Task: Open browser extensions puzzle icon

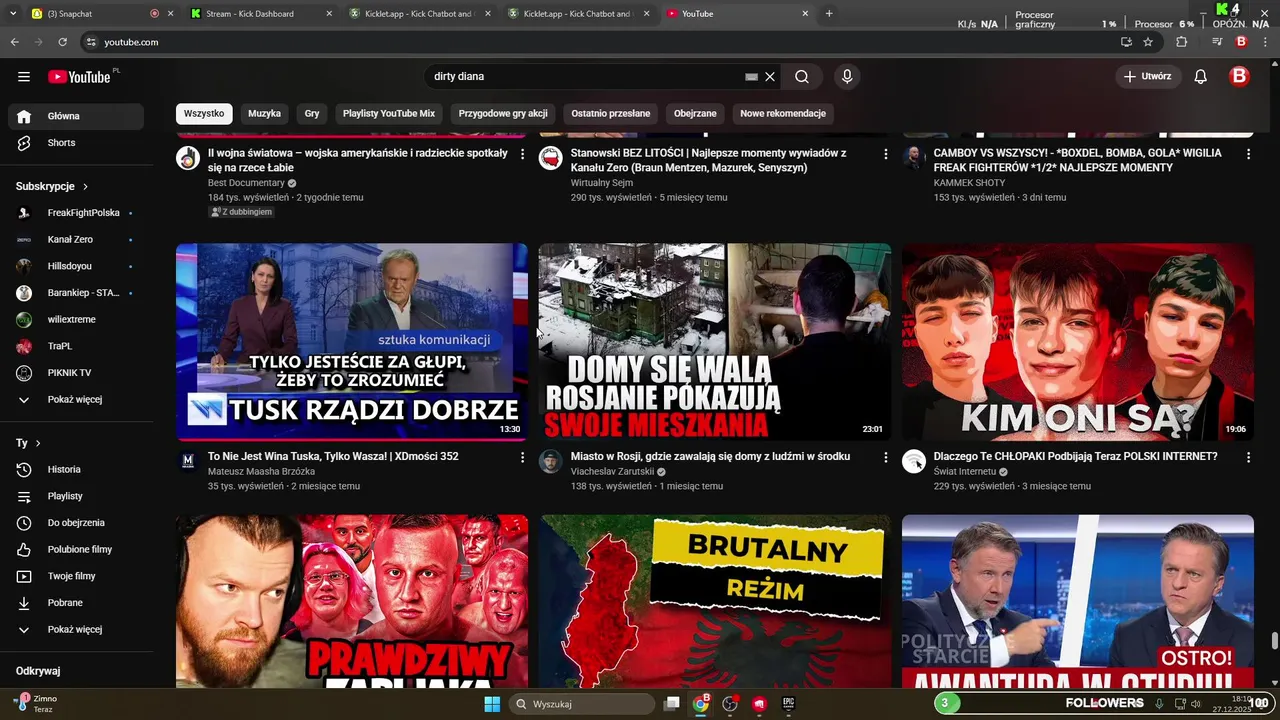Action: coord(1182,42)
